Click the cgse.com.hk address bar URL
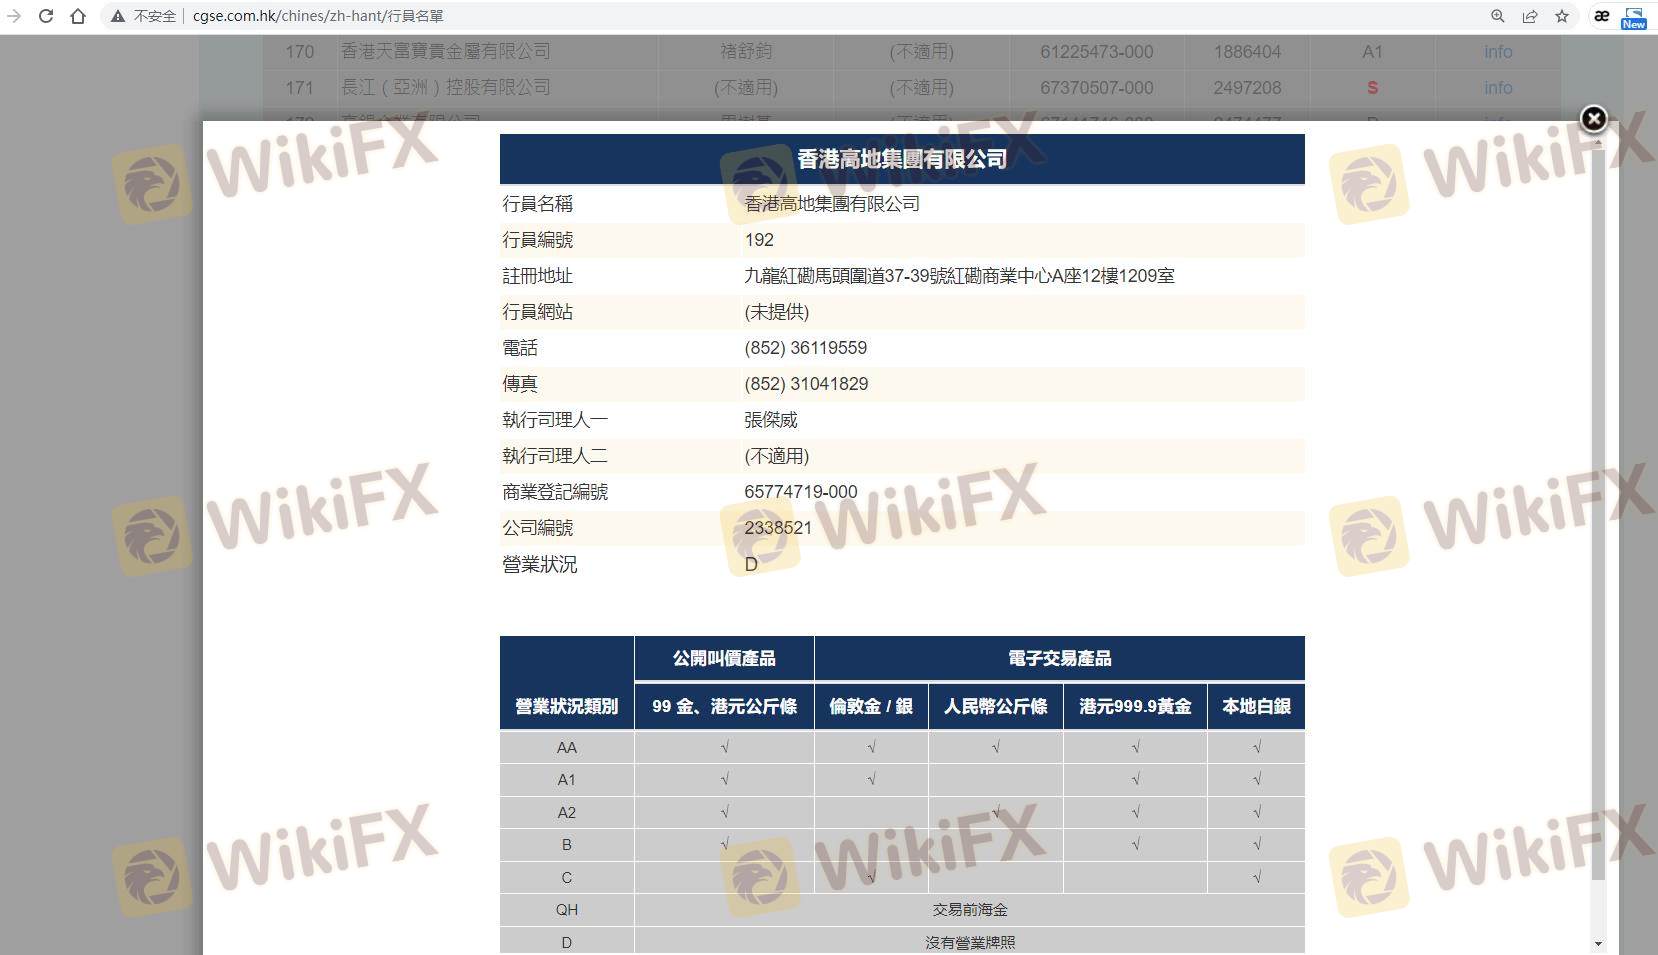 [318, 16]
